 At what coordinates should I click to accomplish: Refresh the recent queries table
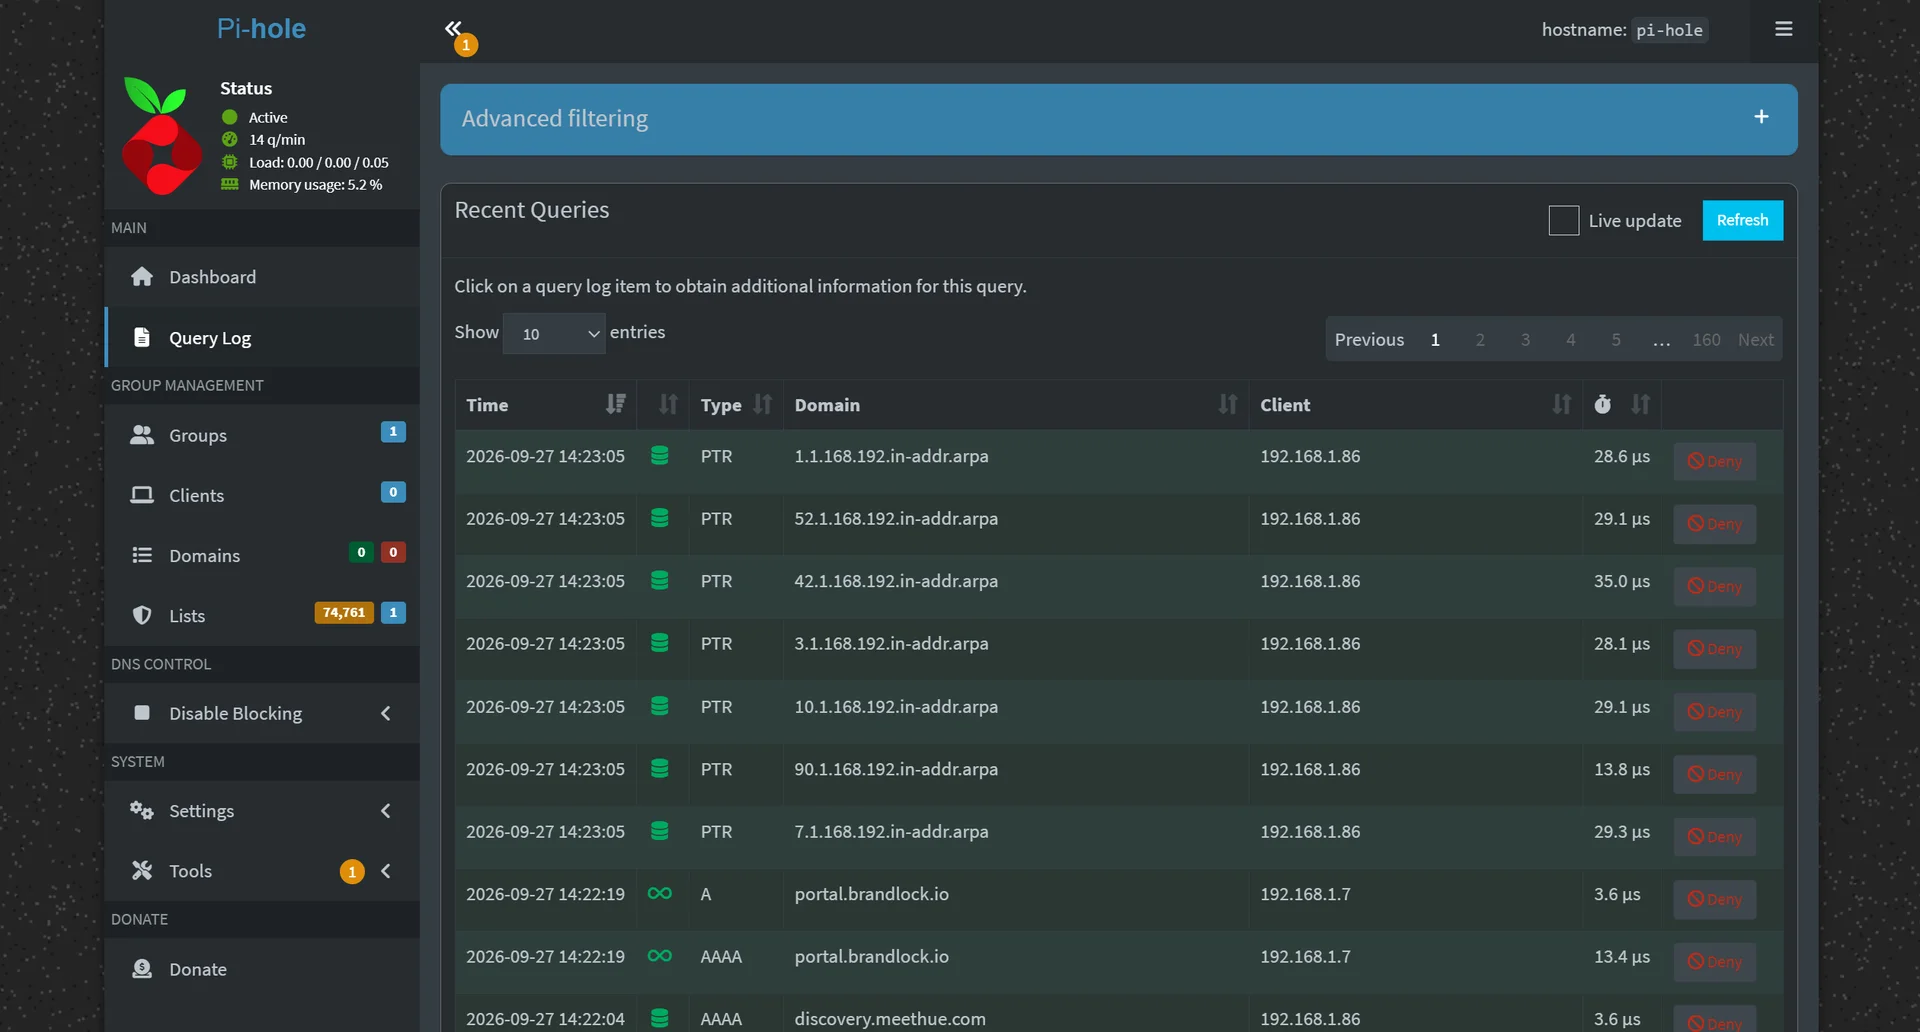pos(1742,220)
